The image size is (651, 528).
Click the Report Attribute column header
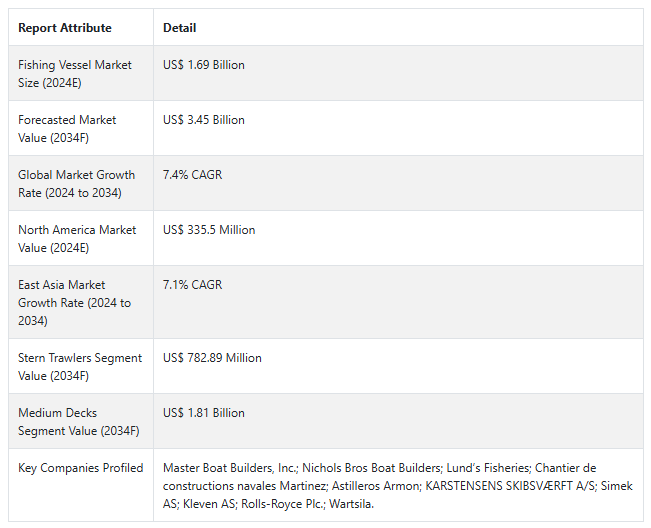(x=65, y=28)
